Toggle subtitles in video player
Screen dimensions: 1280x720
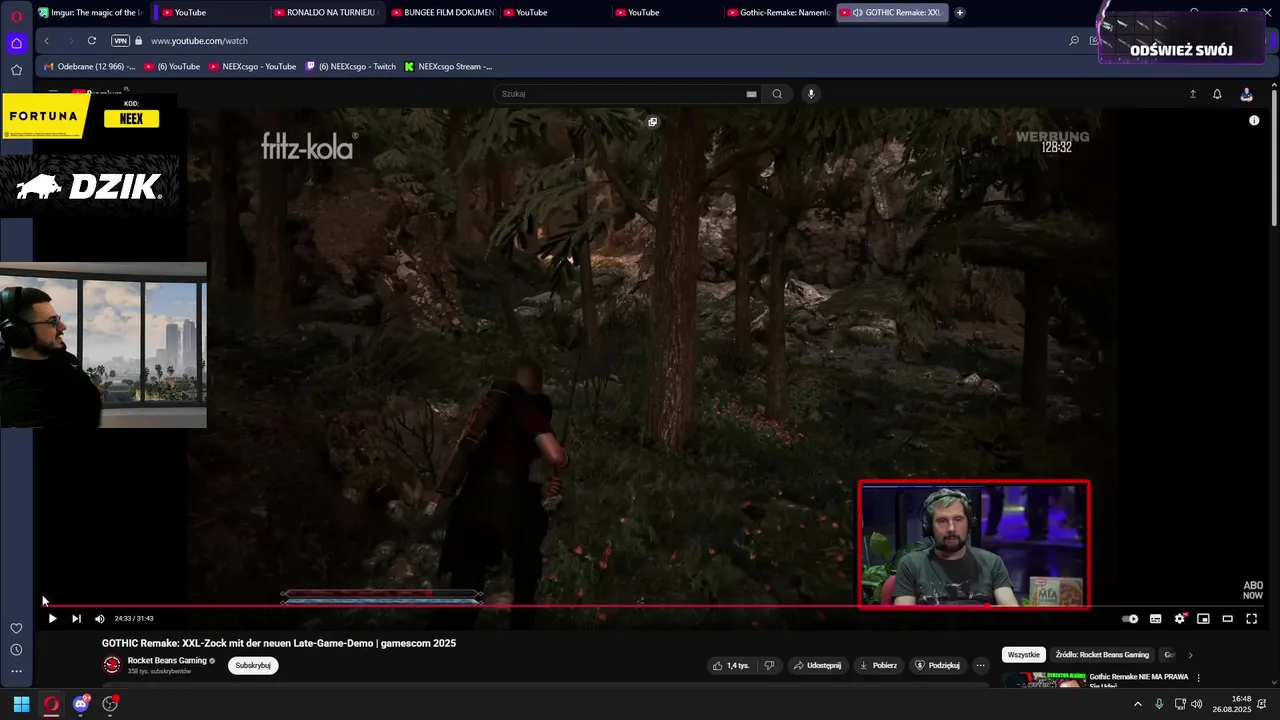(x=1155, y=619)
